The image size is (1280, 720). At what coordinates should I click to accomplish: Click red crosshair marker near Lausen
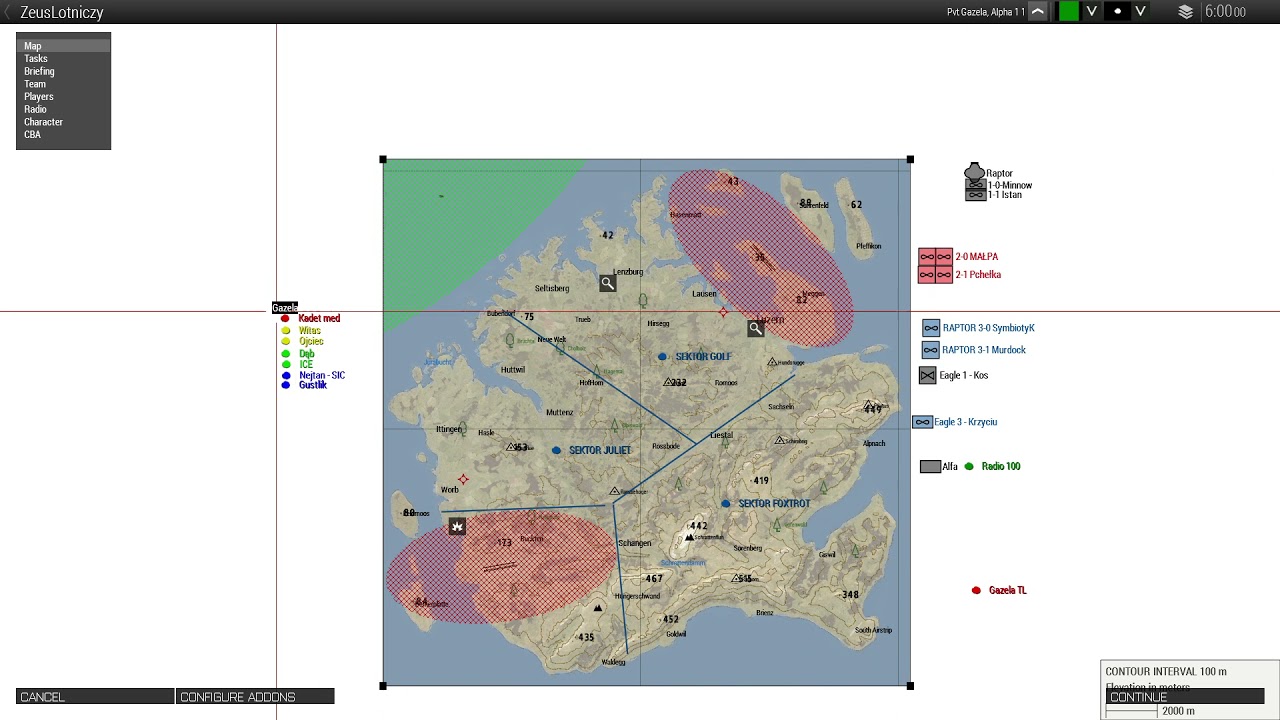724,313
